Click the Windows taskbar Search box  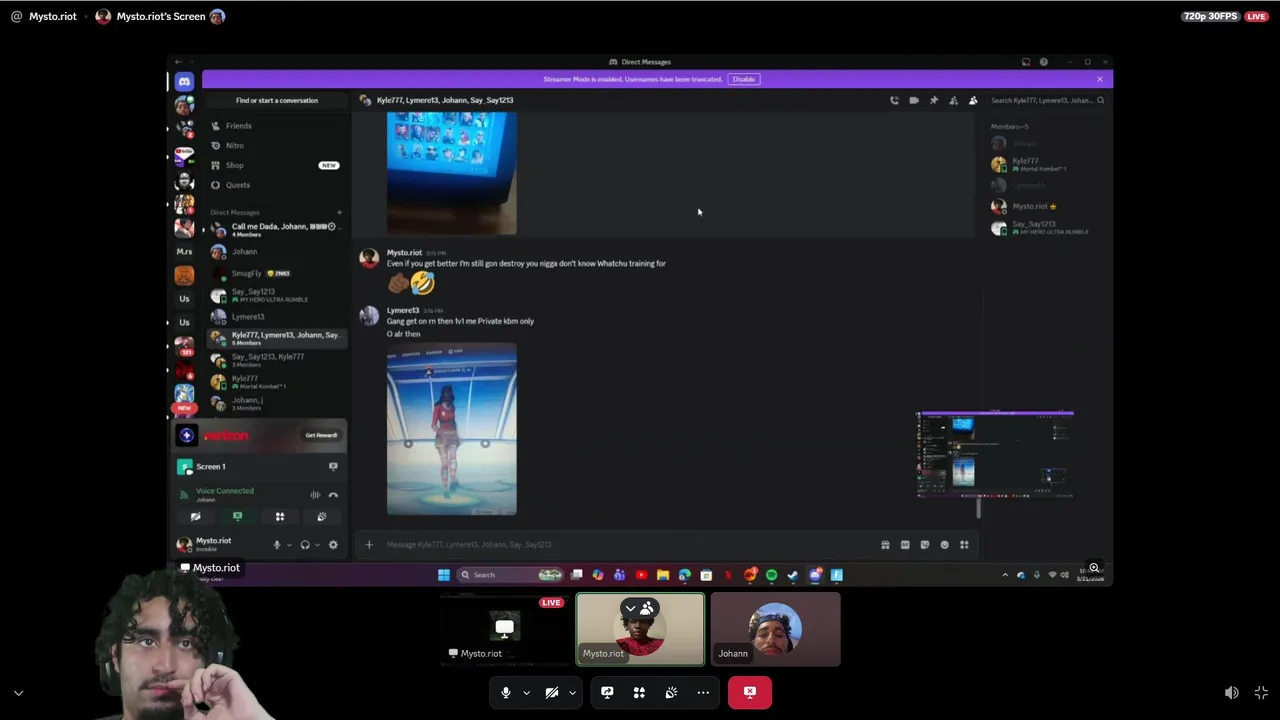click(511, 575)
